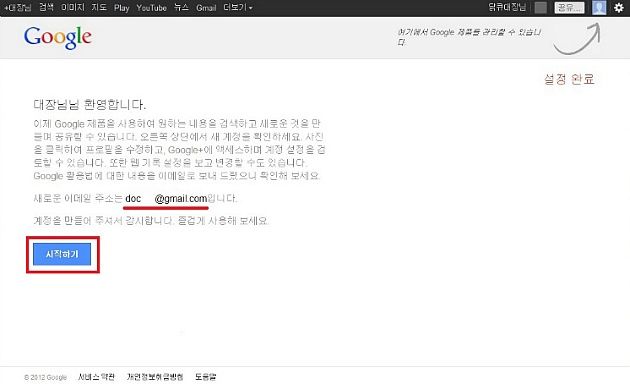Click the 대장님님 환영합니다 heading

tap(89, 105)
